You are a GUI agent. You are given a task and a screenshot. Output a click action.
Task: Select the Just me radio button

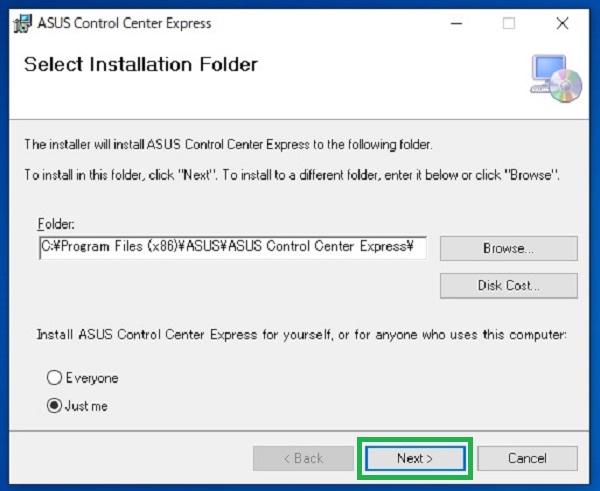click(x=54, y=406)
